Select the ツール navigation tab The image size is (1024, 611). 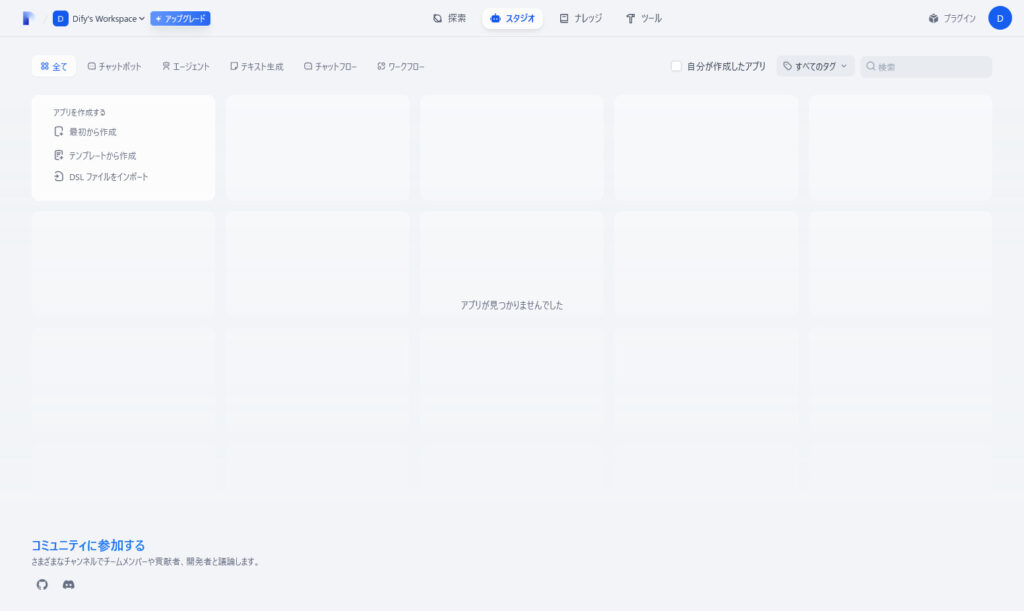(x=643, y=18)
